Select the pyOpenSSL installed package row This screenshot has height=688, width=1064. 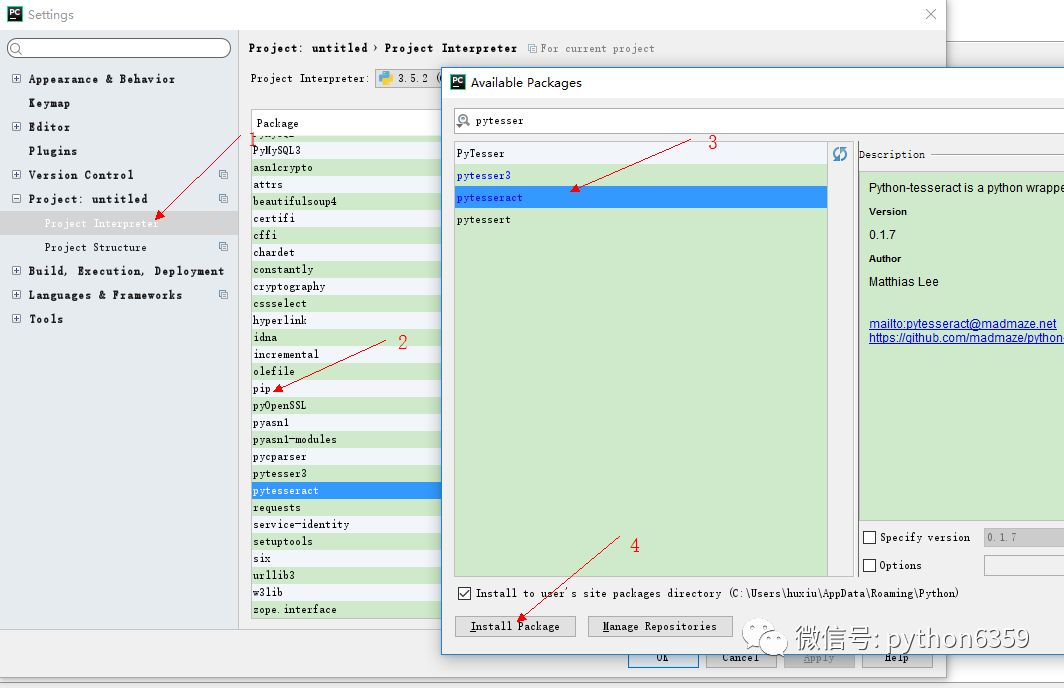[x=346, y=406]
